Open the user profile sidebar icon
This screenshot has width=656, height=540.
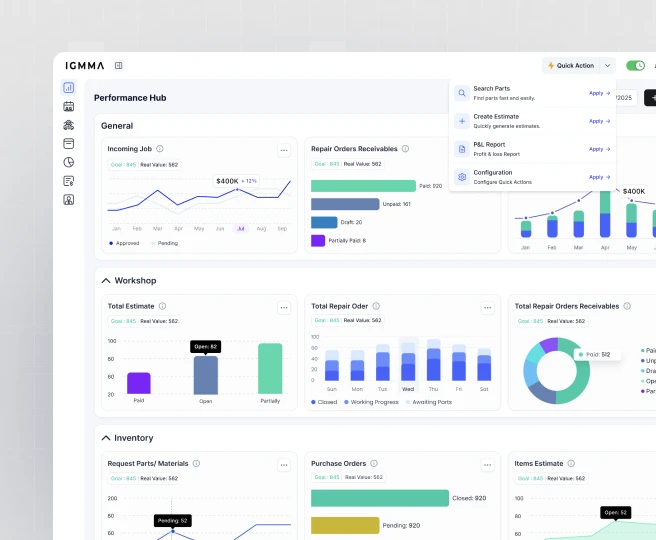coord(69,200)
